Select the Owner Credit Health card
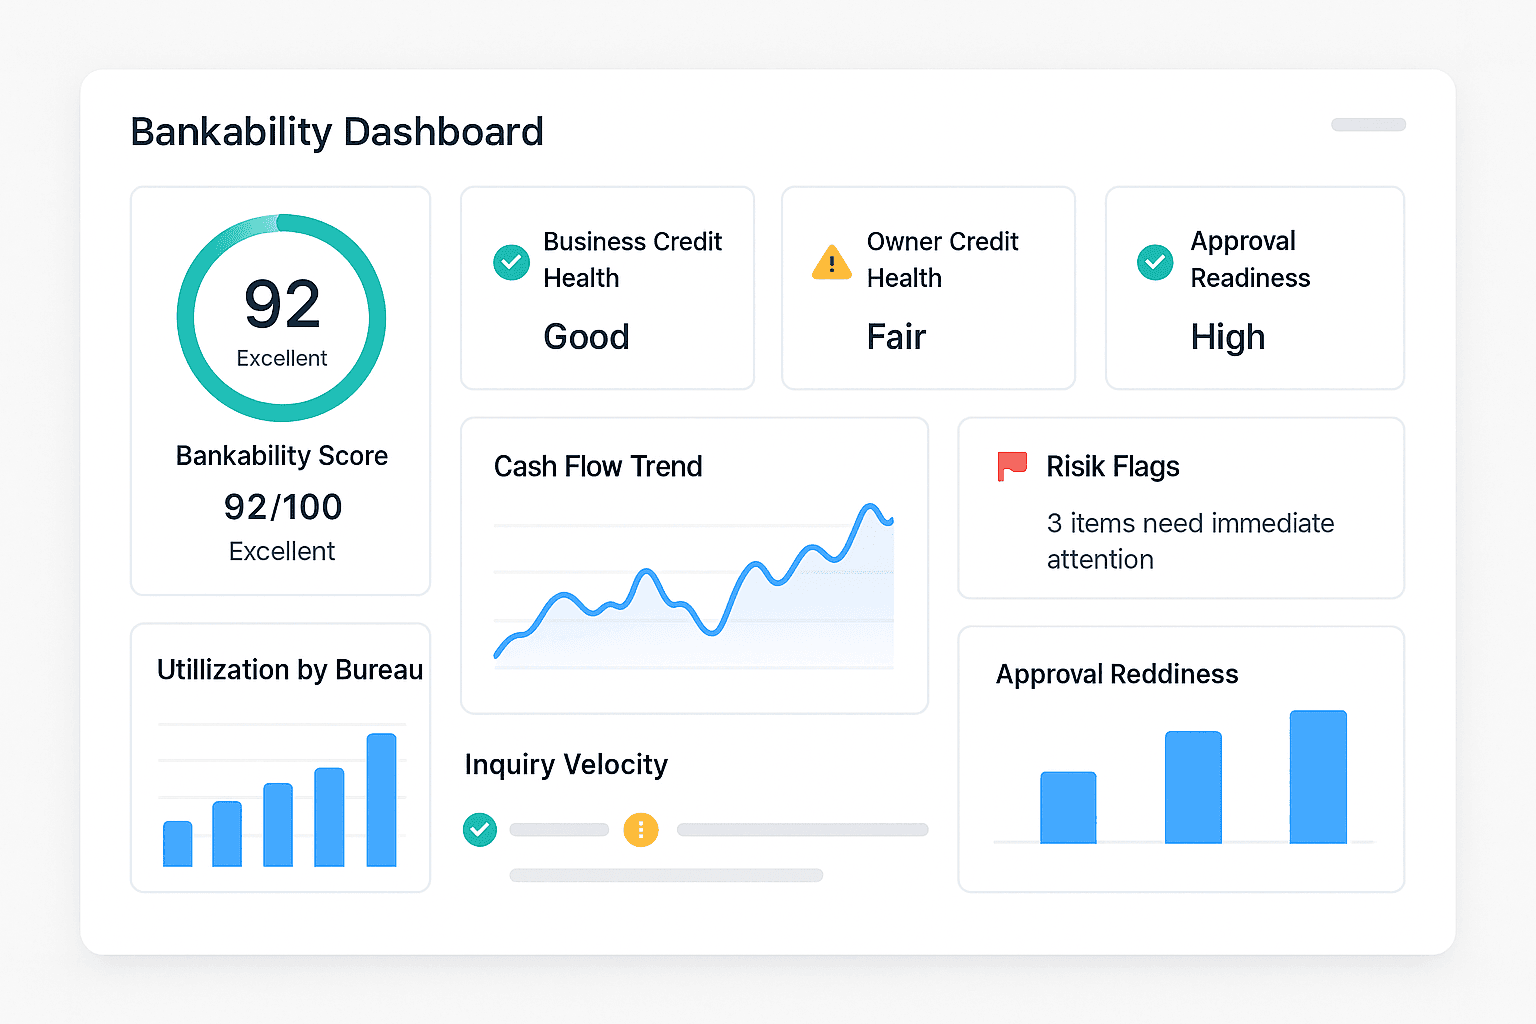 (x=928, y=288)
